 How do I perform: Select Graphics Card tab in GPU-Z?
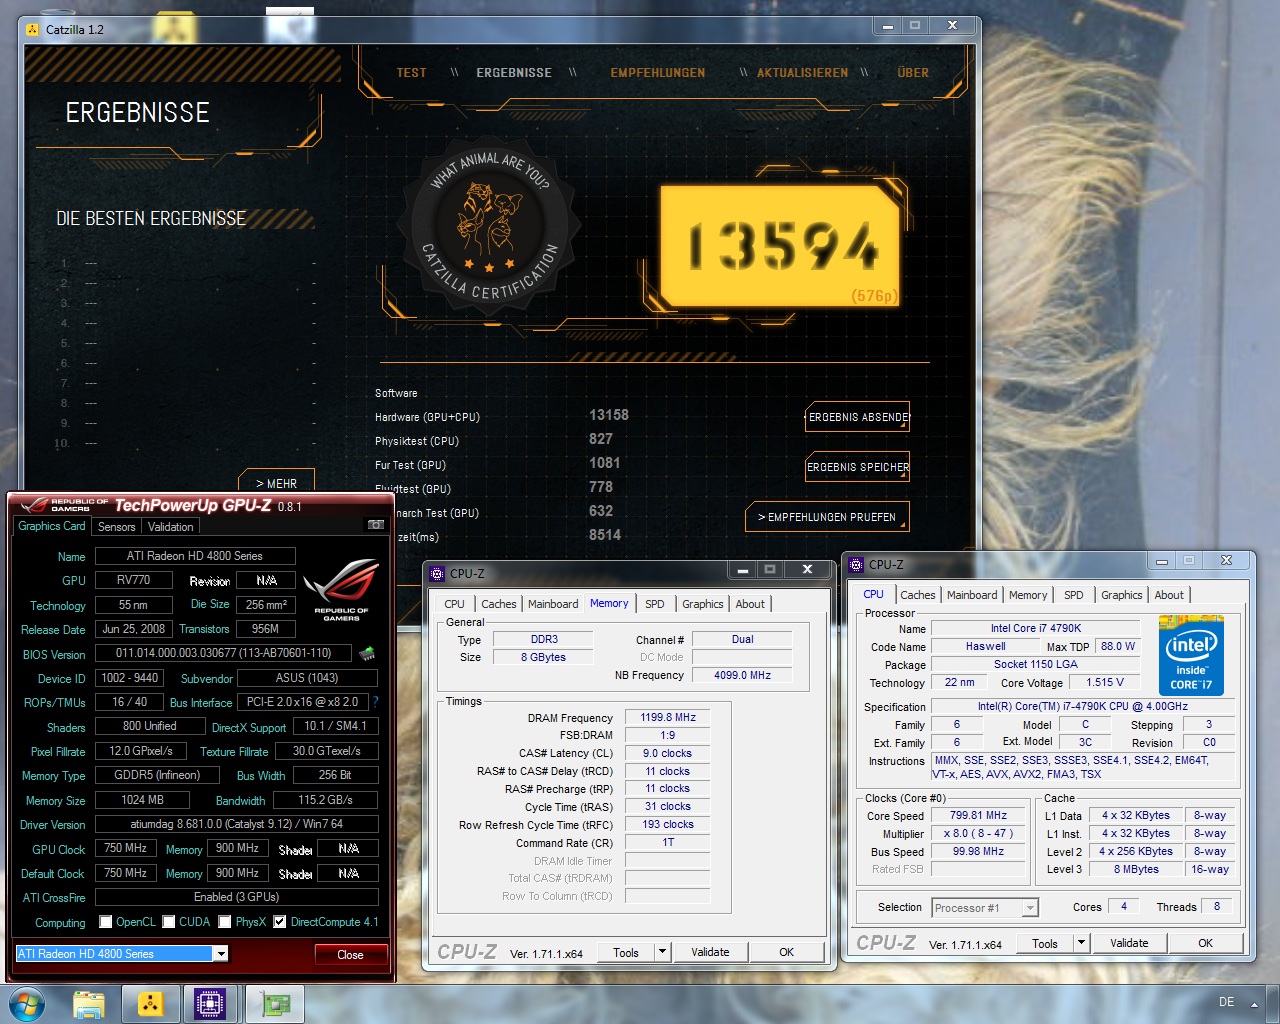[x=52, y=526]
